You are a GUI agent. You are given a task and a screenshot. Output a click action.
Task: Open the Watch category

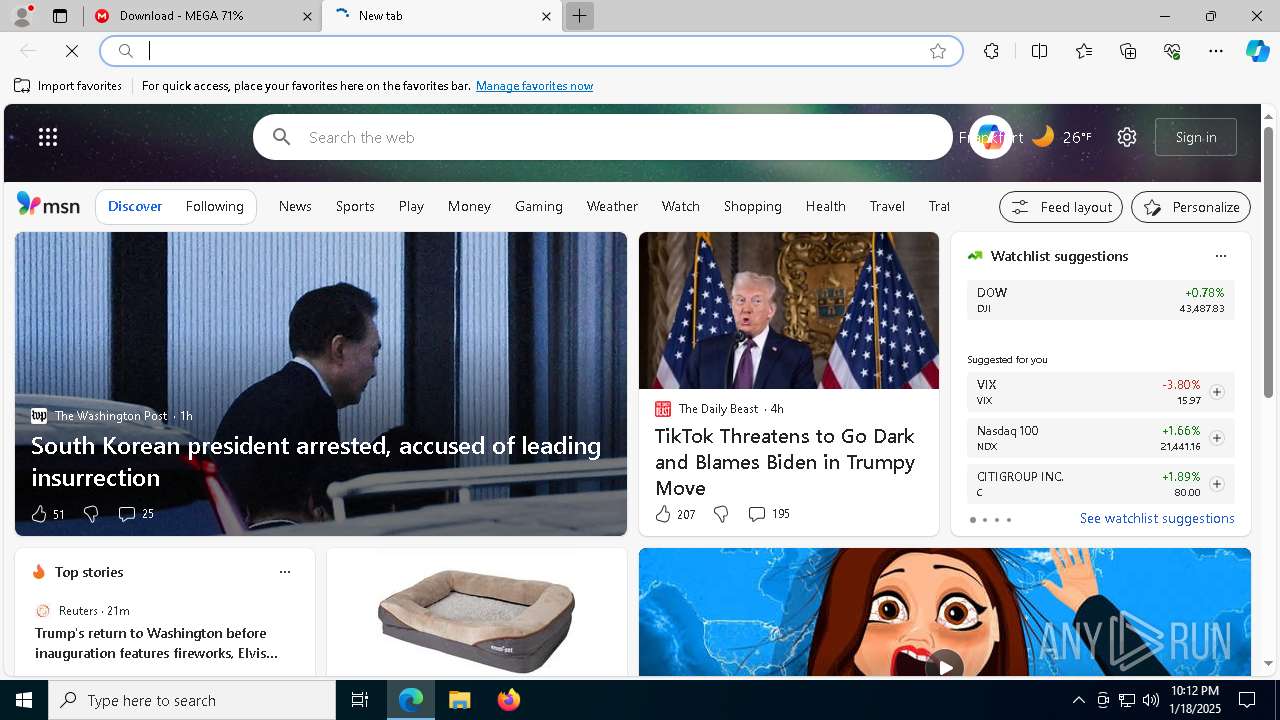(x=680, y=206)
